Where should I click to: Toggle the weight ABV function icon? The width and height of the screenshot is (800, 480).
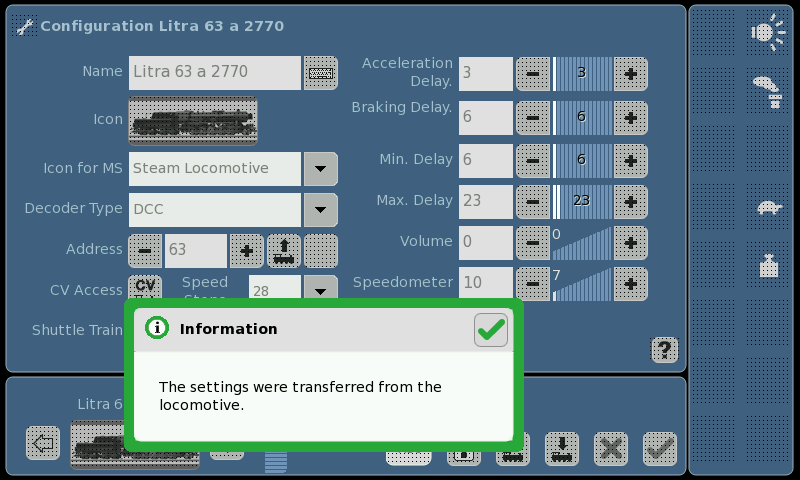768,266
